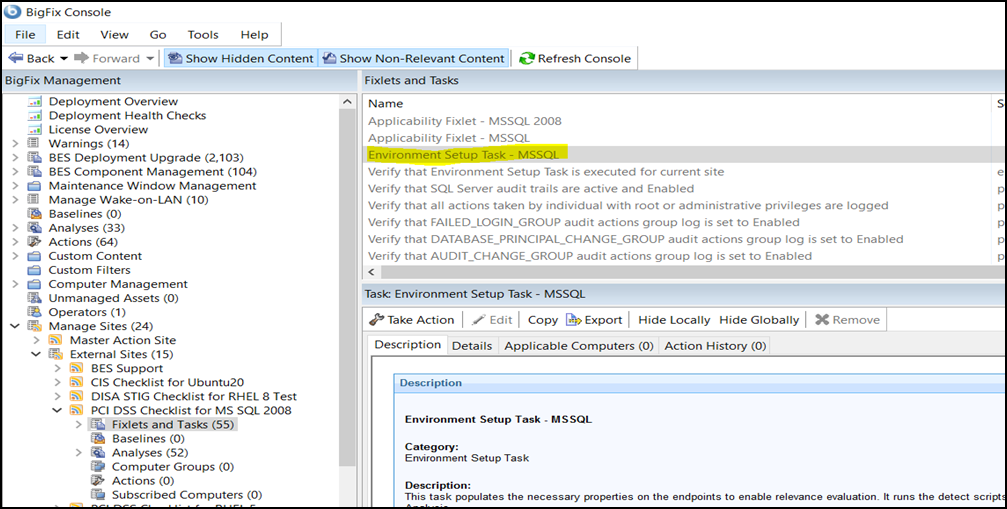Click the Manage Wake-on-LAN icon
Image resolution: width=1007 pixels, height=509 pixels.
[35, 200]
